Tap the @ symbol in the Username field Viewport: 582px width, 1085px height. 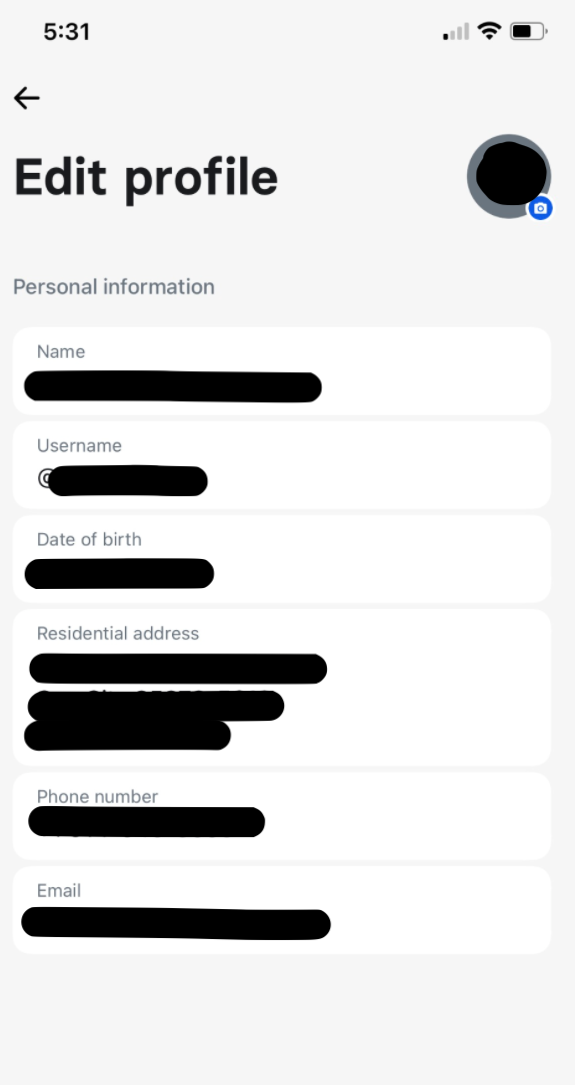[x=44, y=478]
